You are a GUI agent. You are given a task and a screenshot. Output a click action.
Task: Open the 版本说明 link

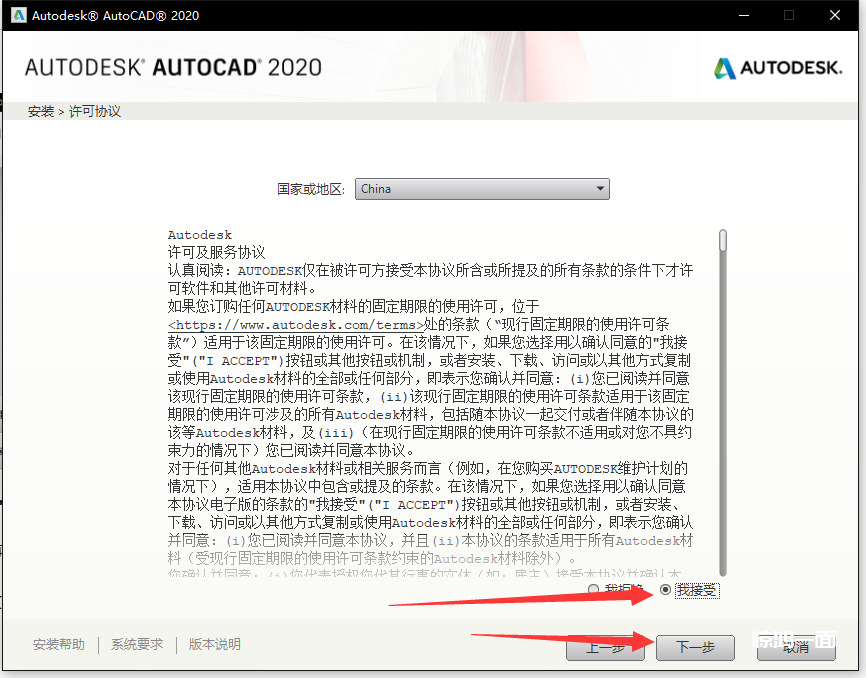point(215,645)
